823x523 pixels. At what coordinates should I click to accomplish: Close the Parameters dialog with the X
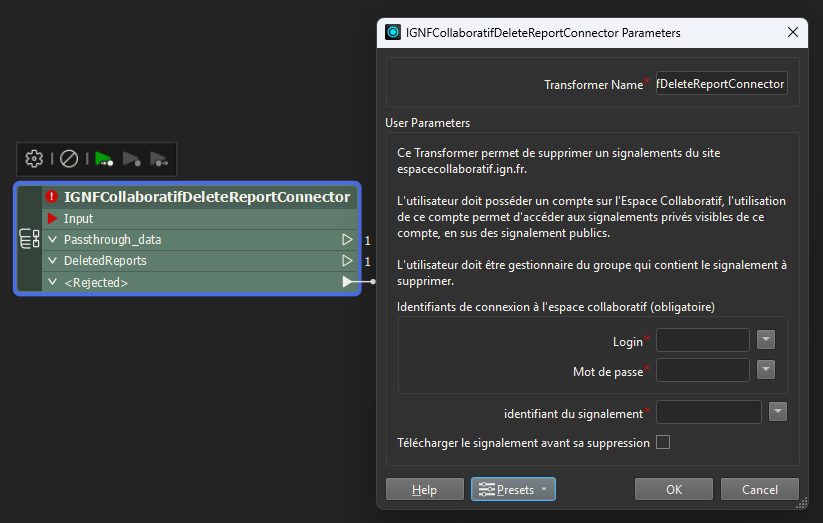793,33
